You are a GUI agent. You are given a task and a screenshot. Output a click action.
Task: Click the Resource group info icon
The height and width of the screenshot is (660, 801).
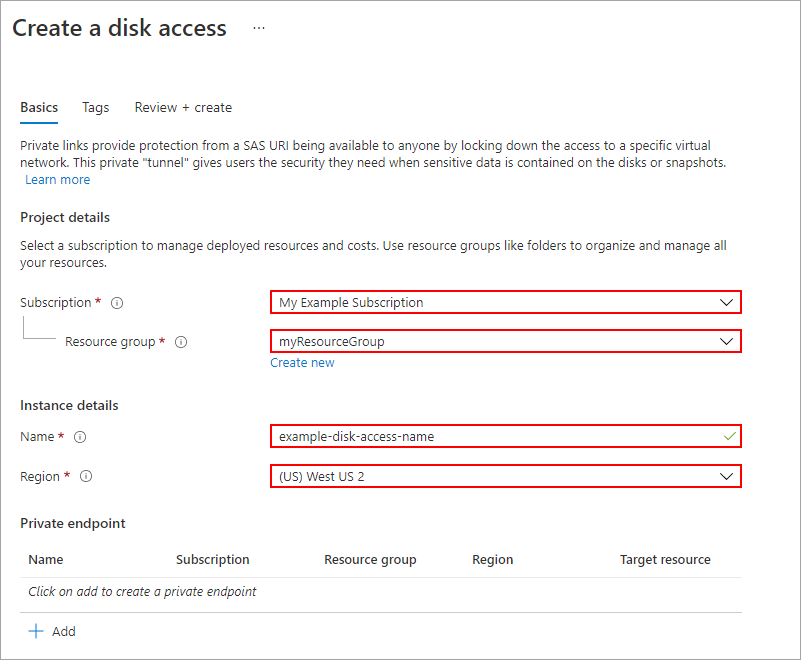[x=181, y=342]
